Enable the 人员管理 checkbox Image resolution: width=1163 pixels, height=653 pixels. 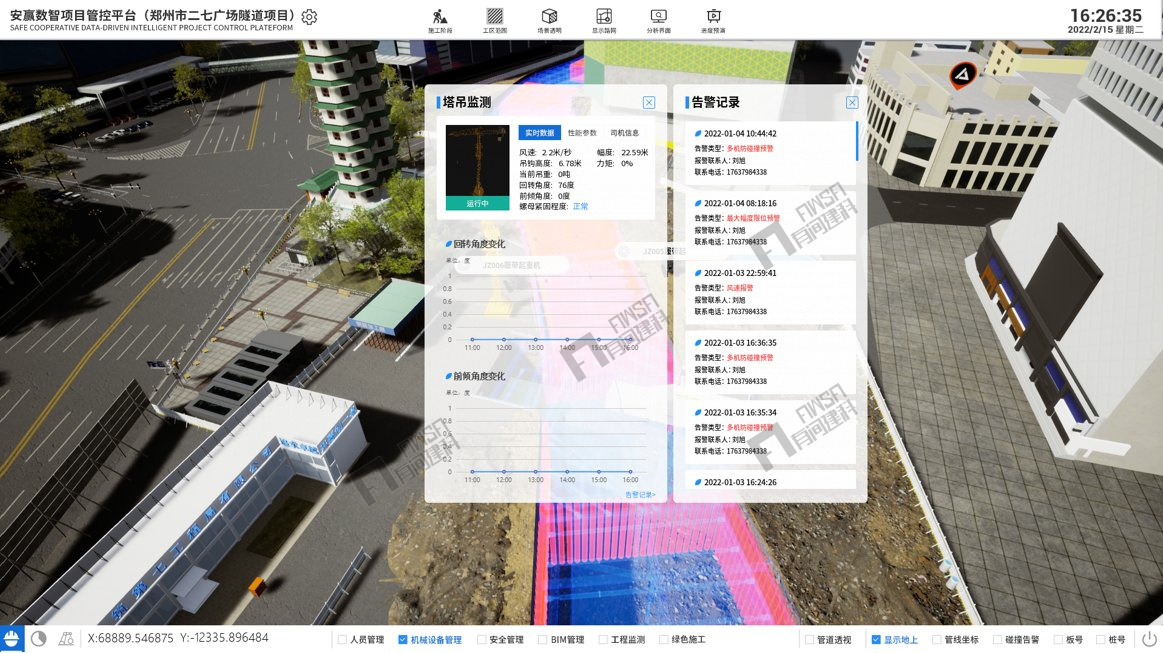[x=342, y=640]
